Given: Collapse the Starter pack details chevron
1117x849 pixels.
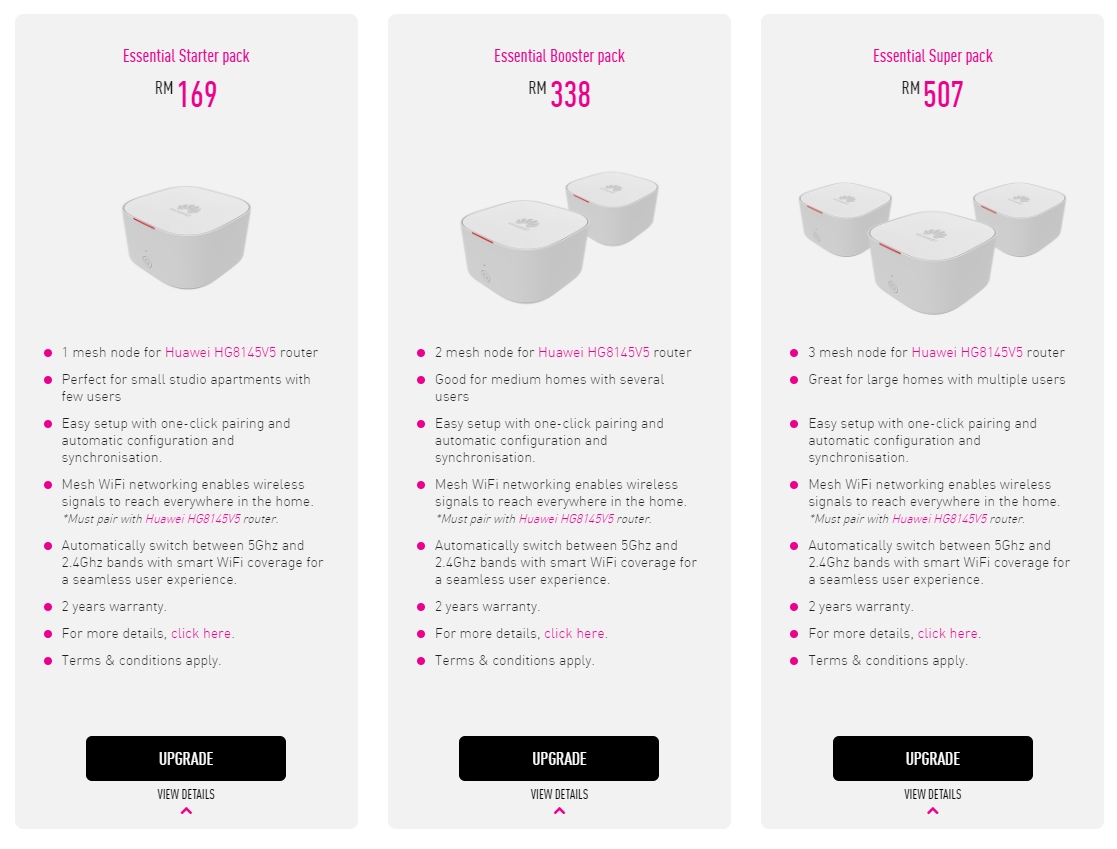Looking at the screenshot, I should tap(186, 811).
